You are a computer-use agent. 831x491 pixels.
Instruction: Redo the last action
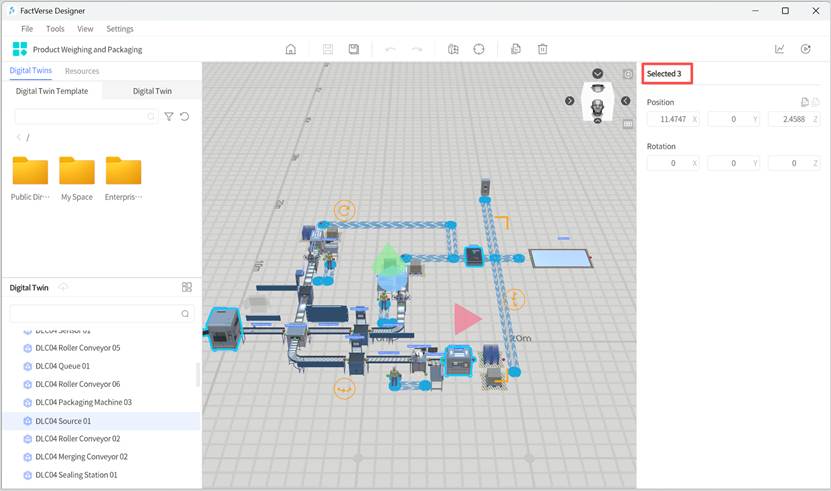coord(417,49)
